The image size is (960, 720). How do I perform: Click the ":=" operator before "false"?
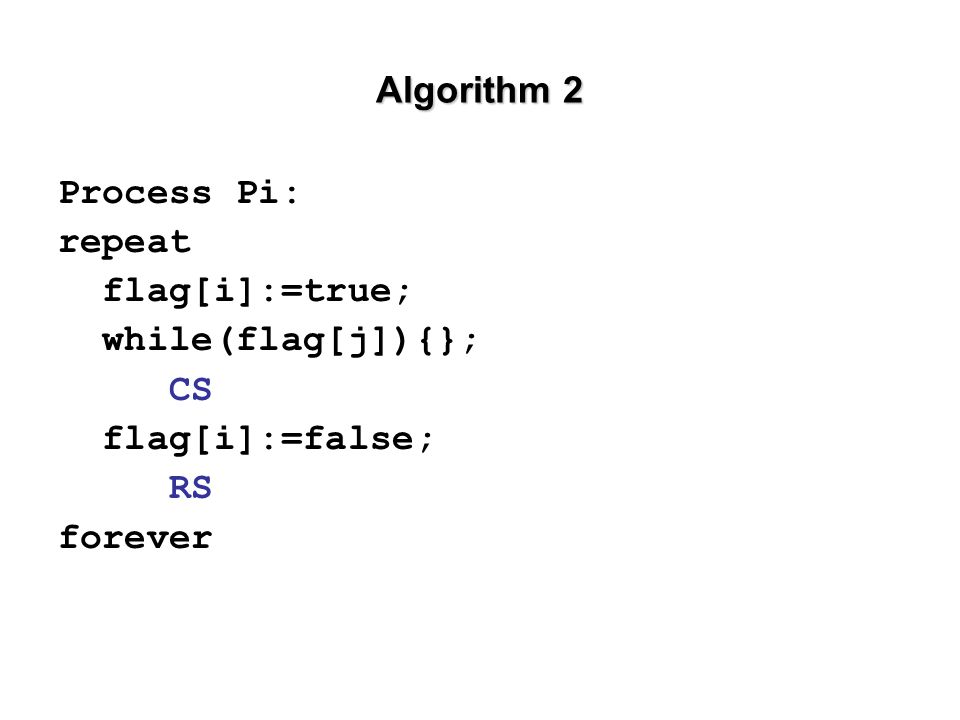tap(282, 440)
